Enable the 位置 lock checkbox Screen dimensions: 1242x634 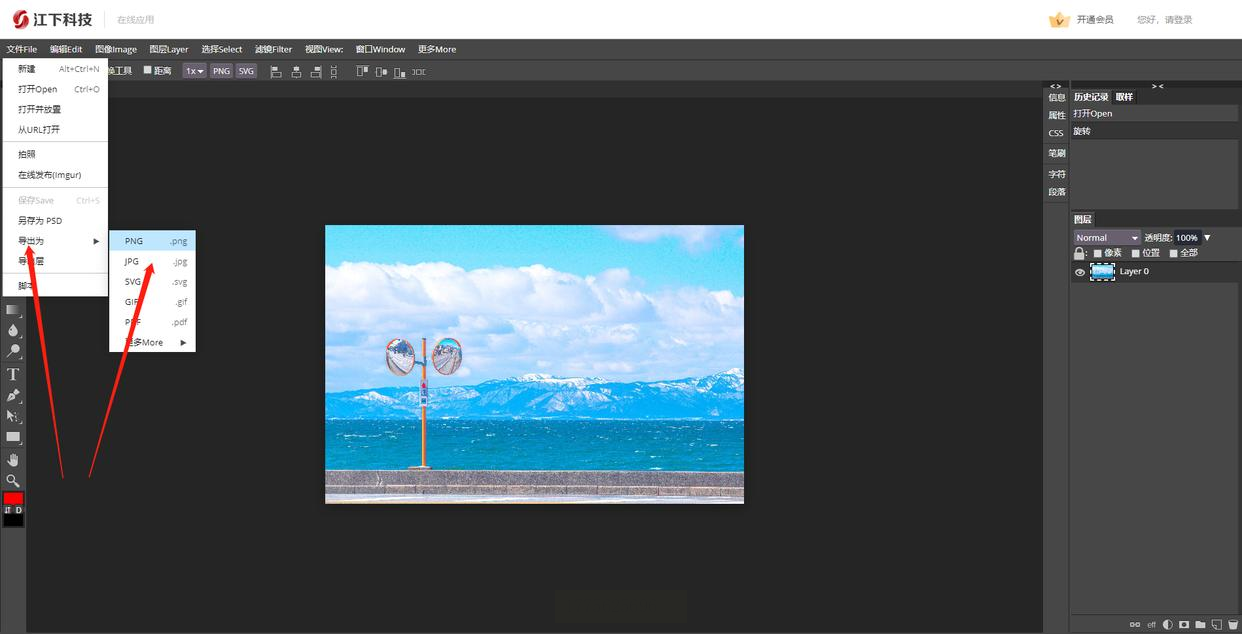pyautogui.click(x=1136, y=253)
